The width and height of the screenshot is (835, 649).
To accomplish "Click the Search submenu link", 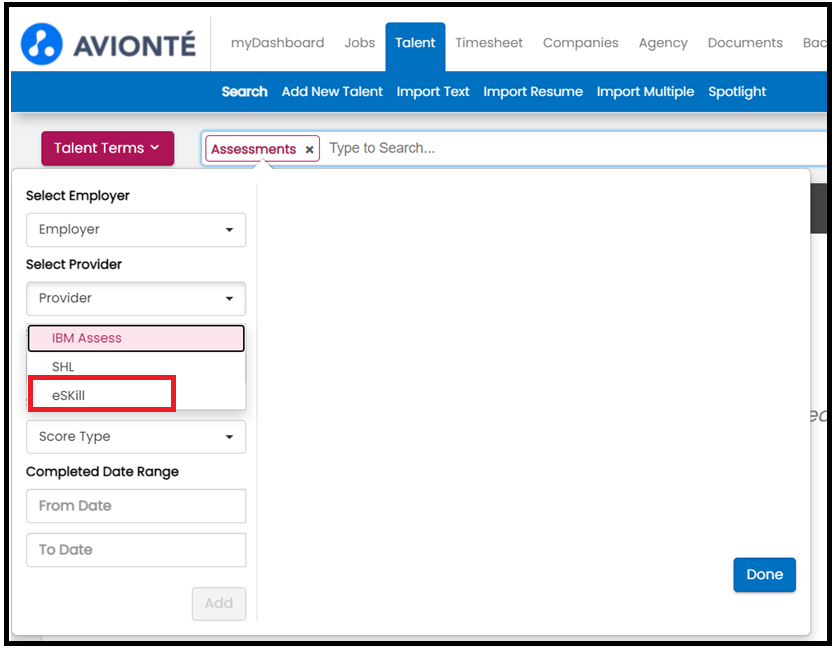I will 244,92.
